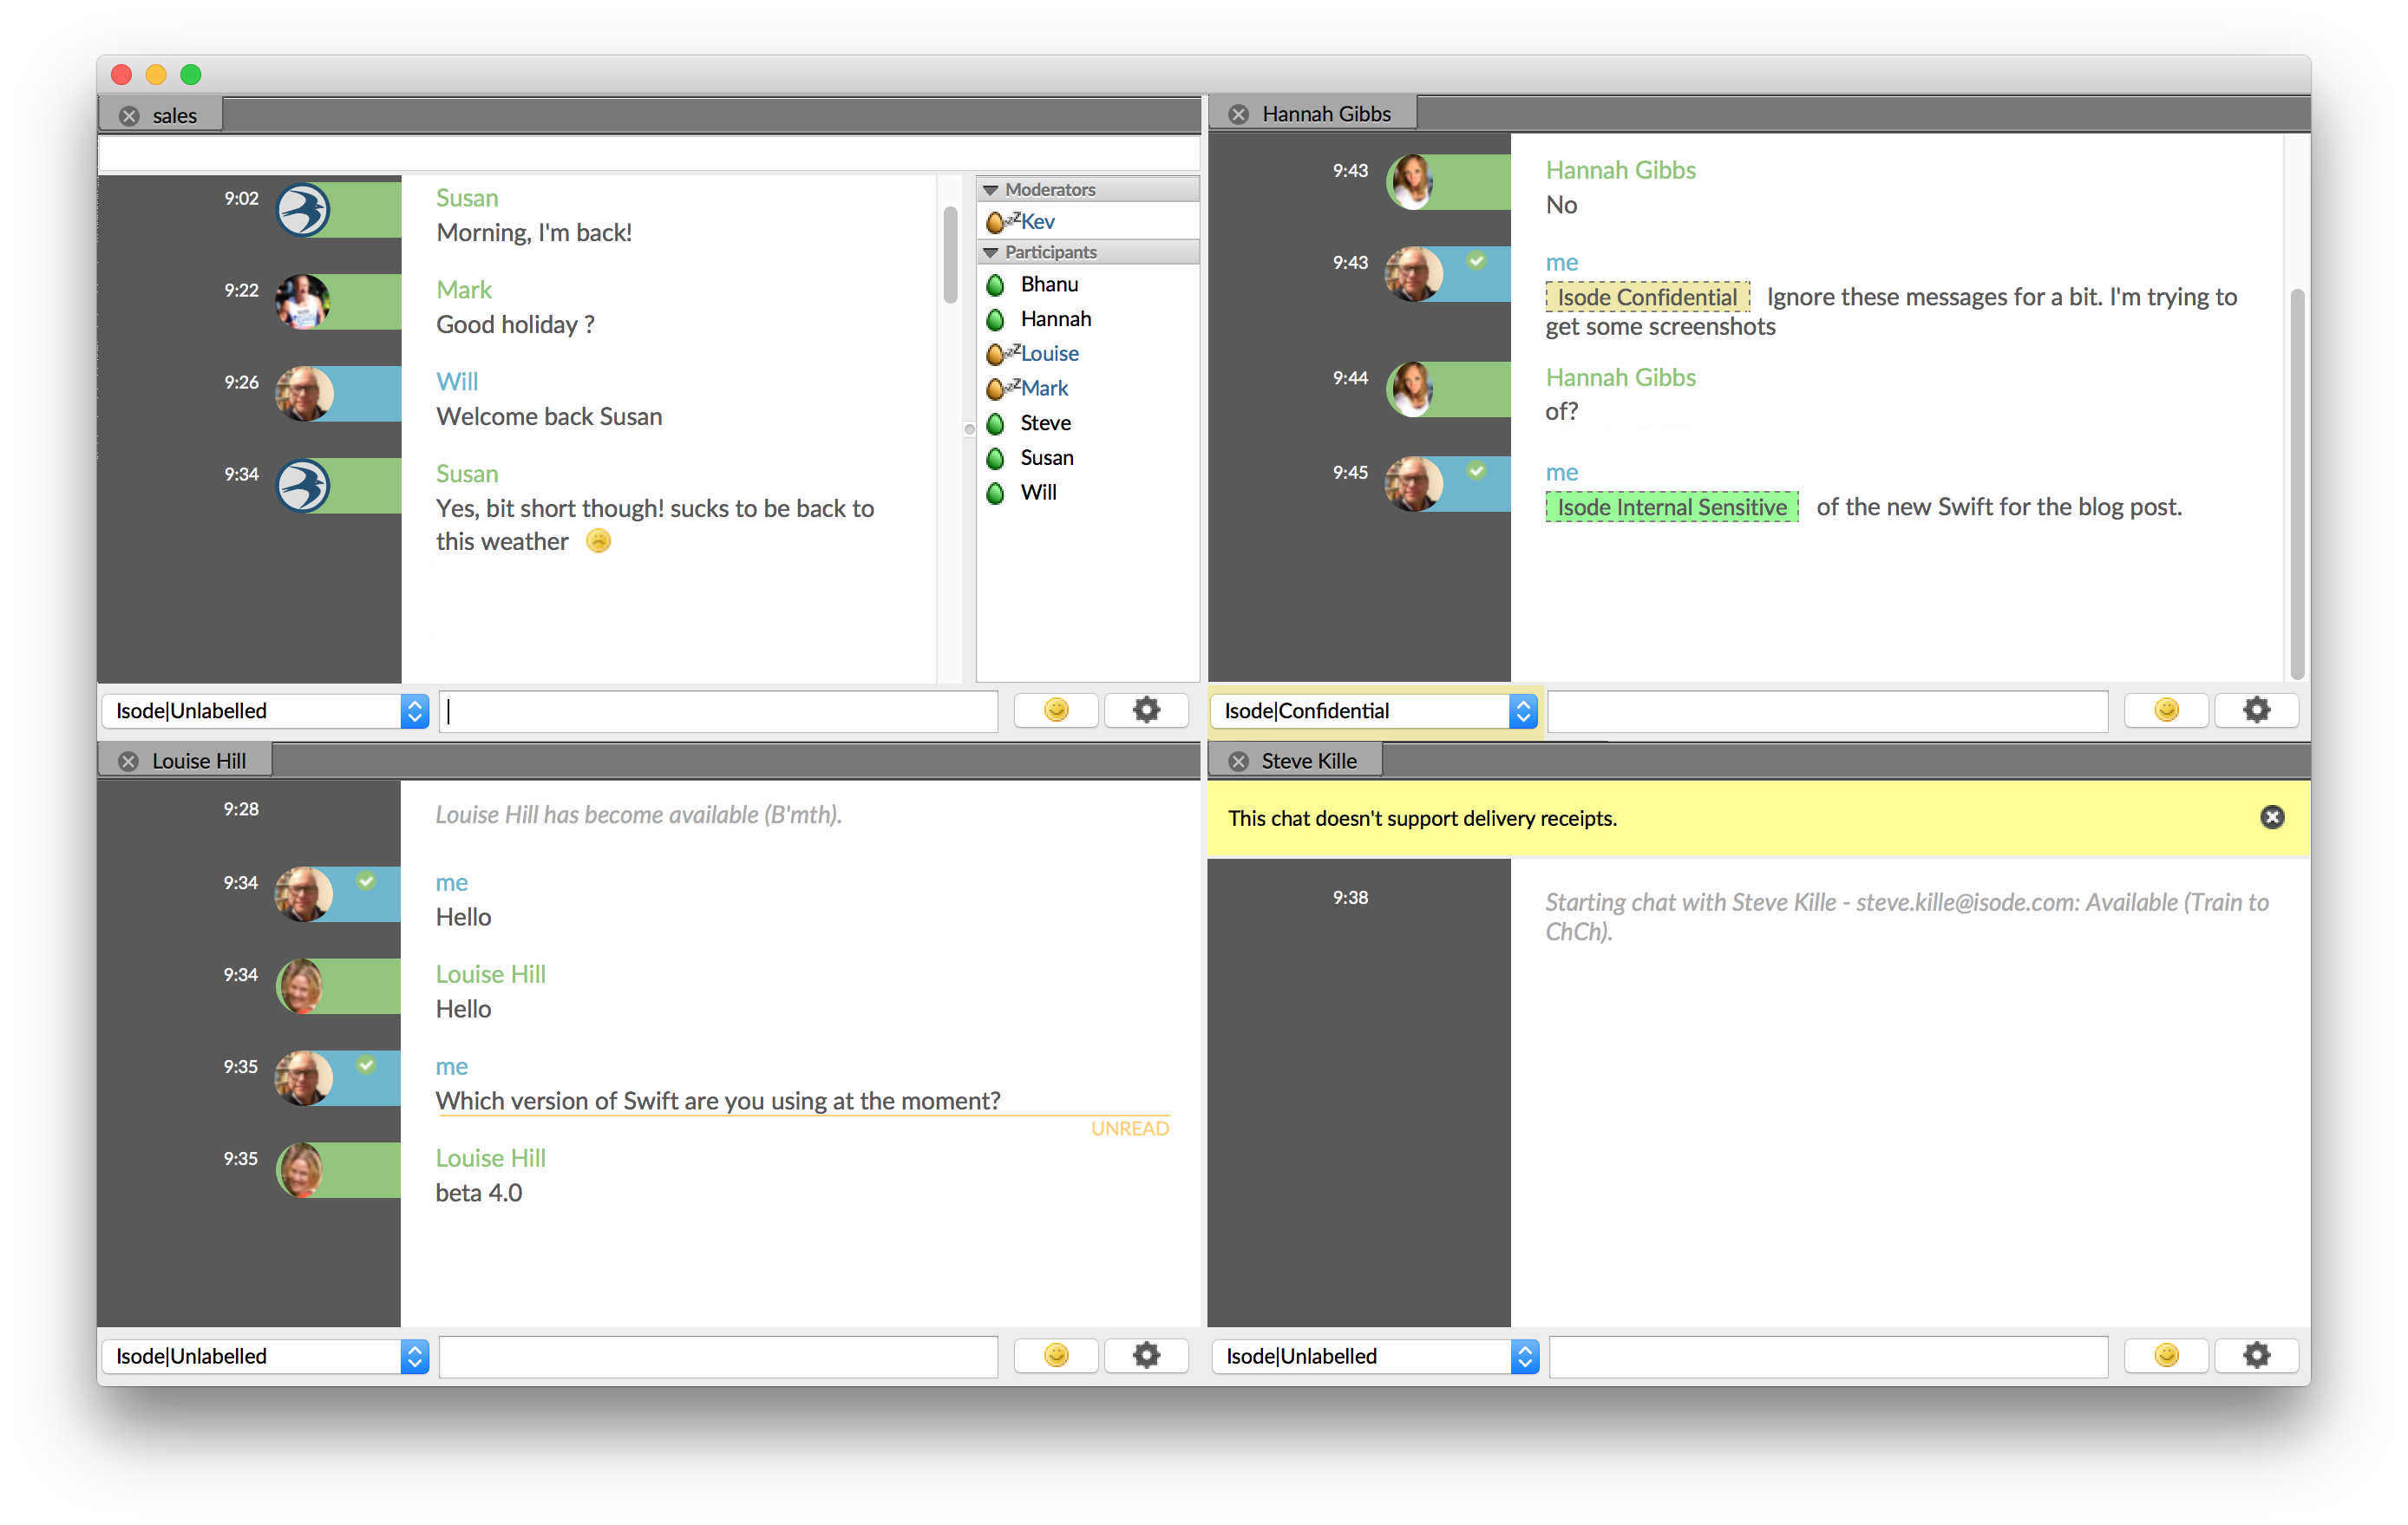Screen dimensions: 2408x1525
Task: Select Susan in the participants list
Action: (x=1088, y=458)
